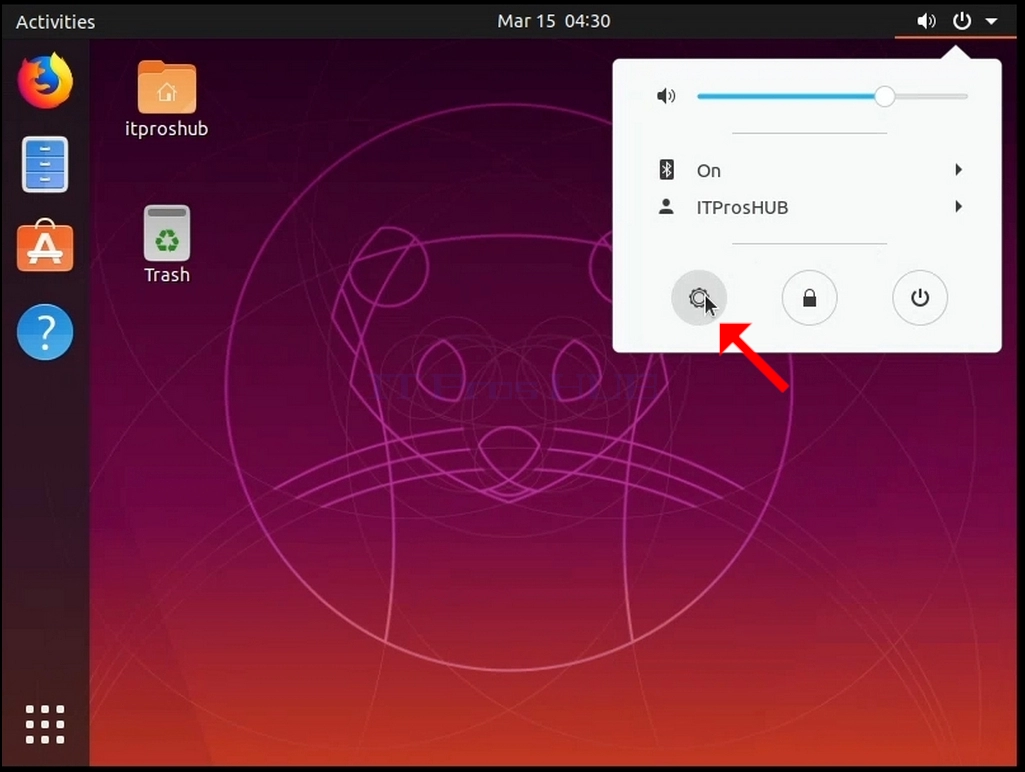Open Firefox from the dock
The width and height of the screenshot is (1025, 772).
[45, 81]
